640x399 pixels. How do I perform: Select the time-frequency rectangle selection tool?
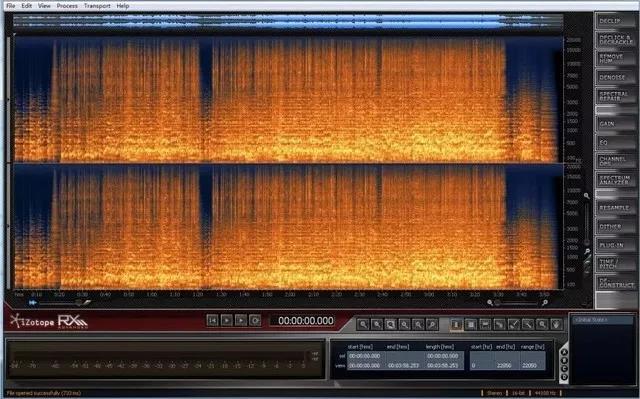[x=471, y=324]
